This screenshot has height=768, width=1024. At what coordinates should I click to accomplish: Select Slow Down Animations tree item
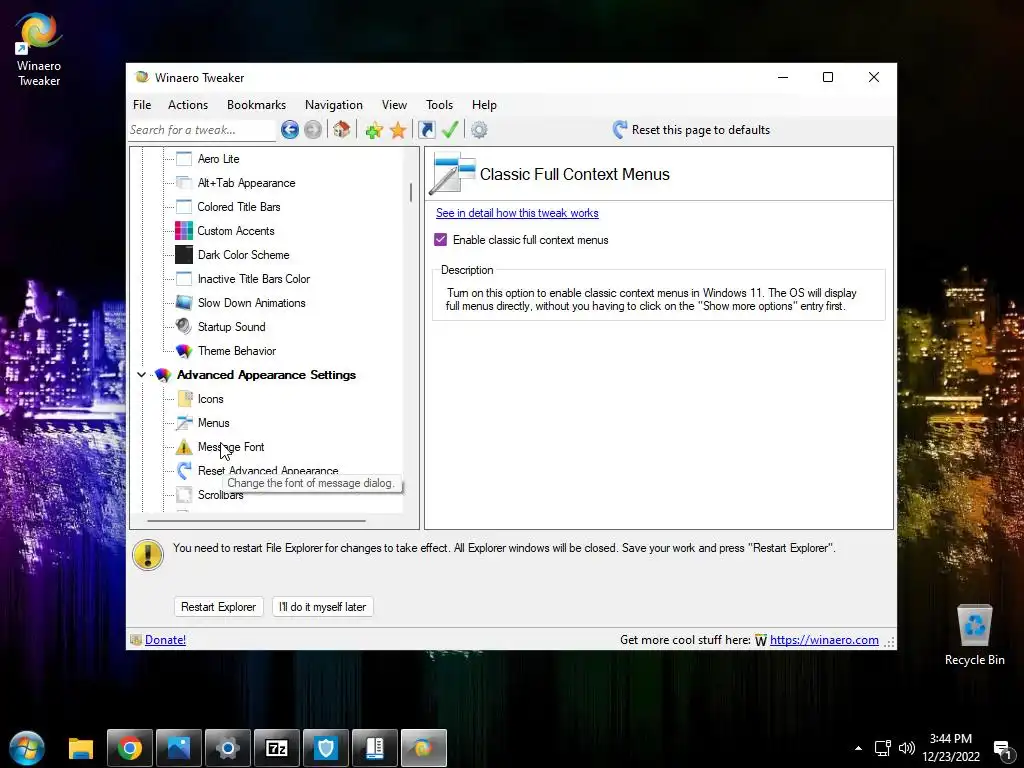(252, 303)
